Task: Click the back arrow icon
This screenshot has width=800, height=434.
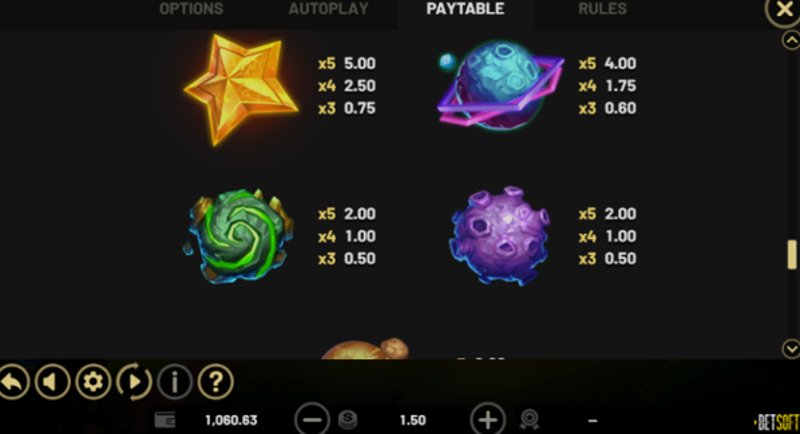Action: [x=12, y=381]
